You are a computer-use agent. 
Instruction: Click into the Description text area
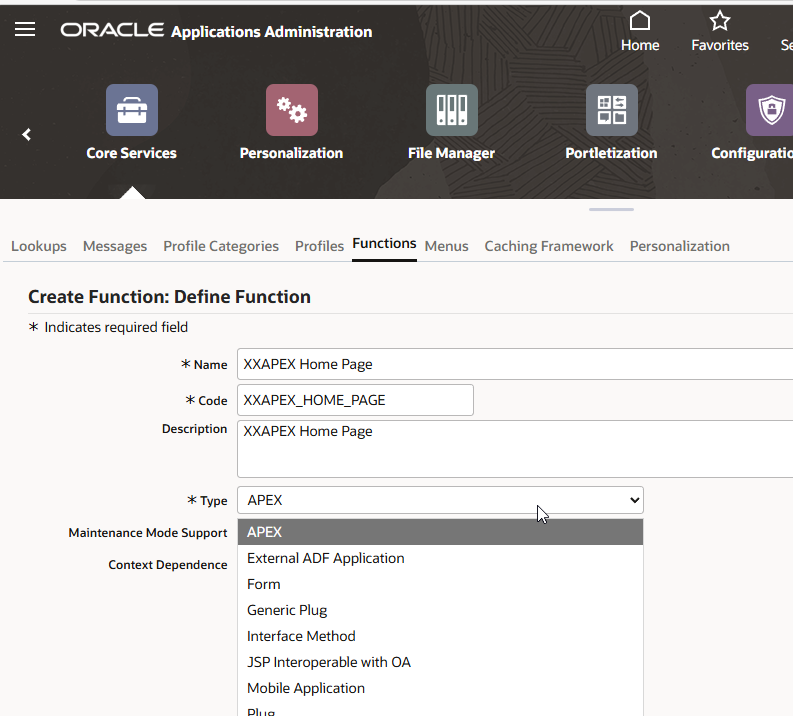coord(515,449)
